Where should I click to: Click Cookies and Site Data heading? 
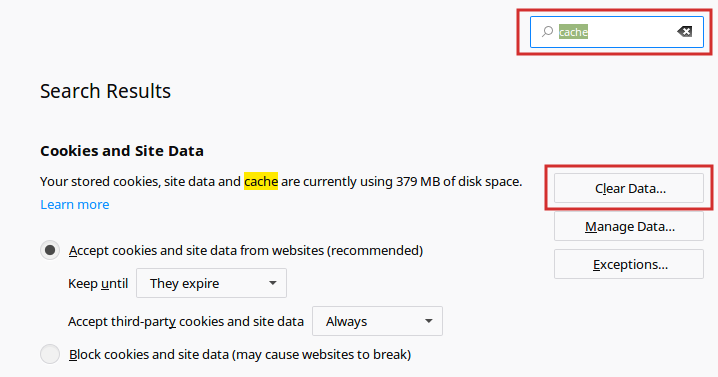click(122, 151)
